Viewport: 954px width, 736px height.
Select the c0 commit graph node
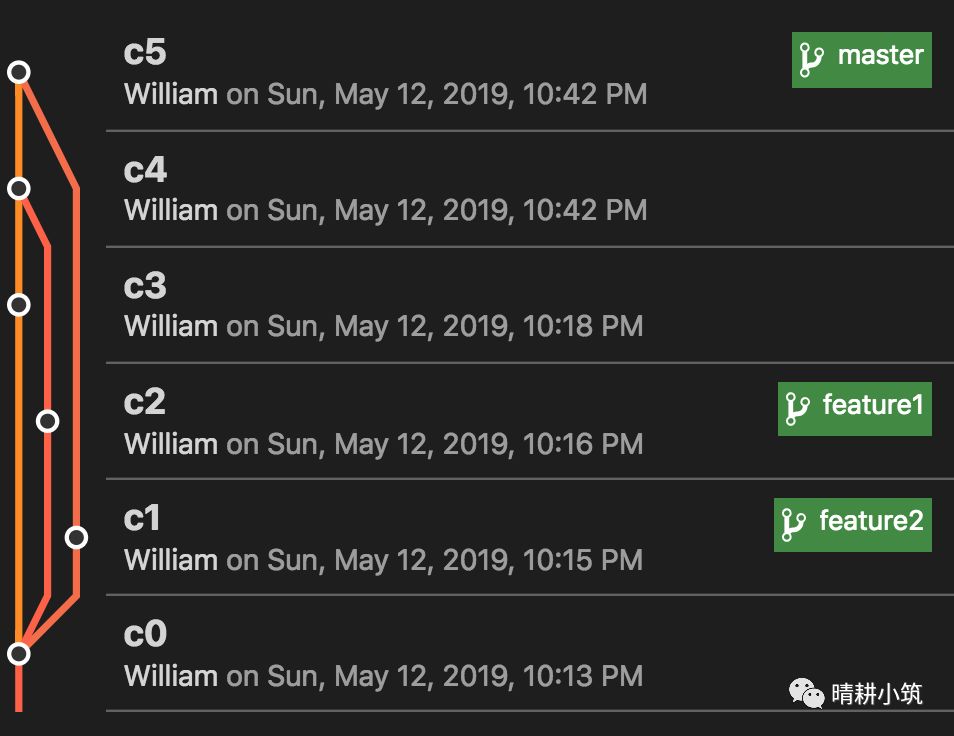coord(19,653)
